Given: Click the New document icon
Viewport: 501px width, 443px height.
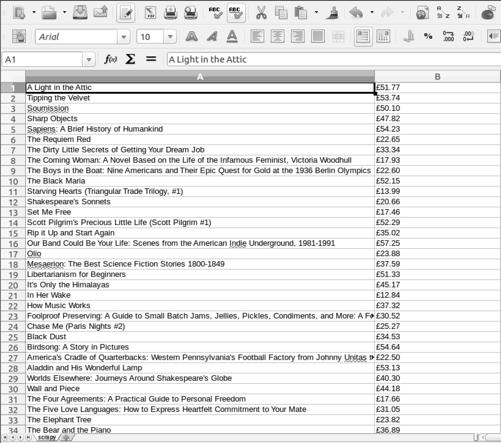Looking at the screenshot, I should click(x=19, y=13).
